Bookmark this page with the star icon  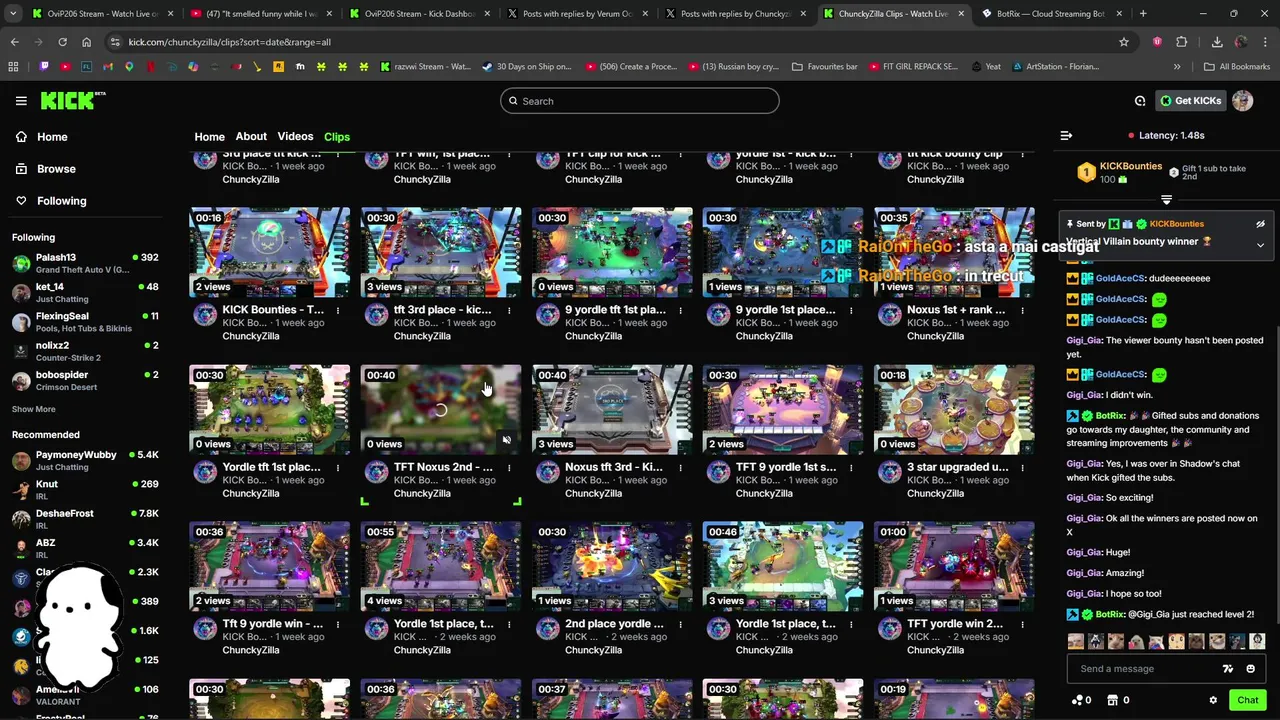(x=1124, y=42)
